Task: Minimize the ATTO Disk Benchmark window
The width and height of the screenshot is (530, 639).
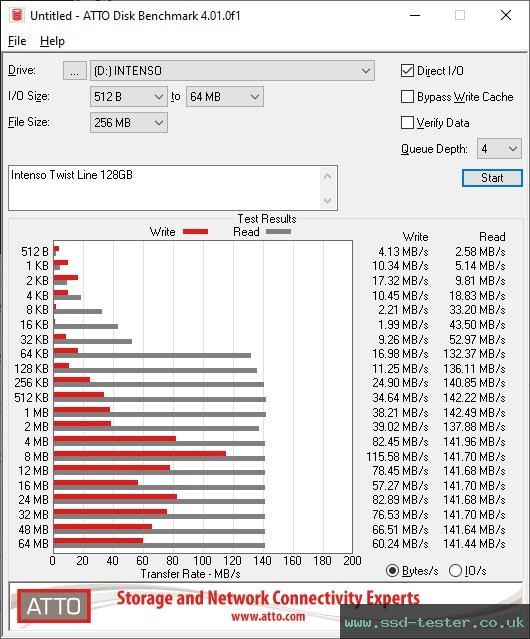Action: click(x=415, y=15)
